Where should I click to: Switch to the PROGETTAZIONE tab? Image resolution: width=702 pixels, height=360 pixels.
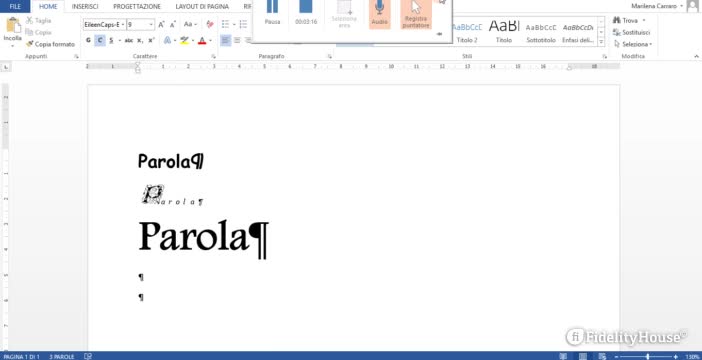[x=137, y=6]
